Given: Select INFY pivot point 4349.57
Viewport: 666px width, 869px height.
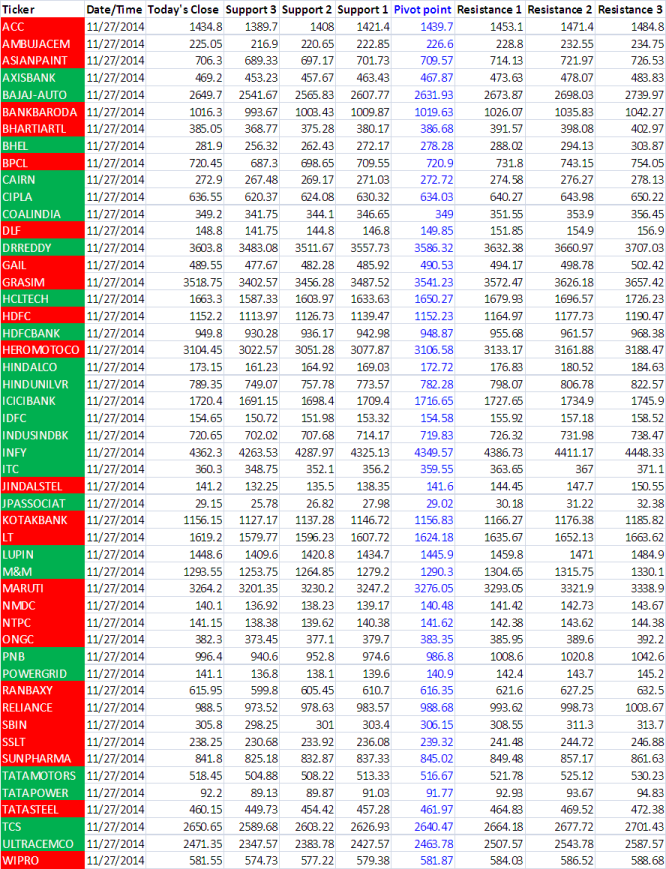Looking at the screenshot, I should click(433, 452).
